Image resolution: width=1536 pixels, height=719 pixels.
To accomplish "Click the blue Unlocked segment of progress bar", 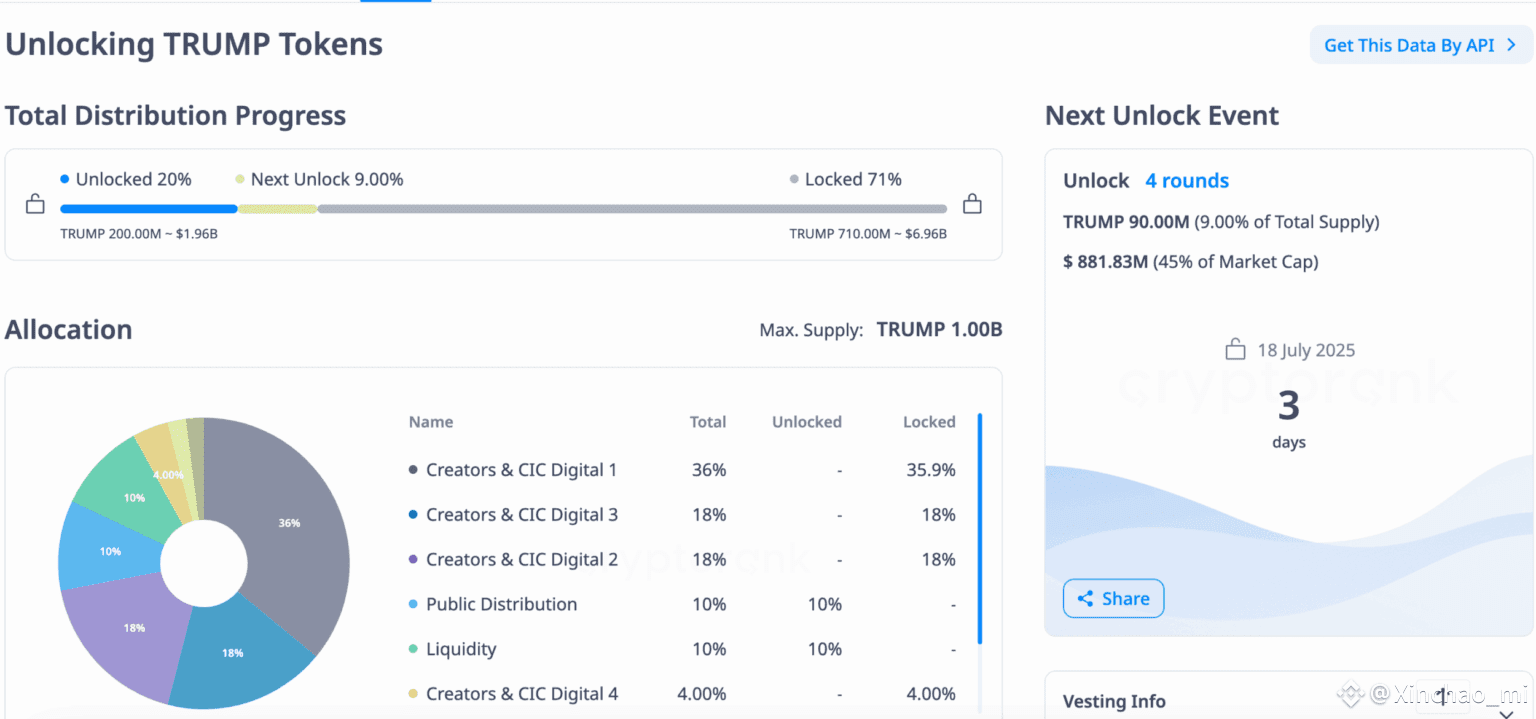I will (x=149, y=209).
